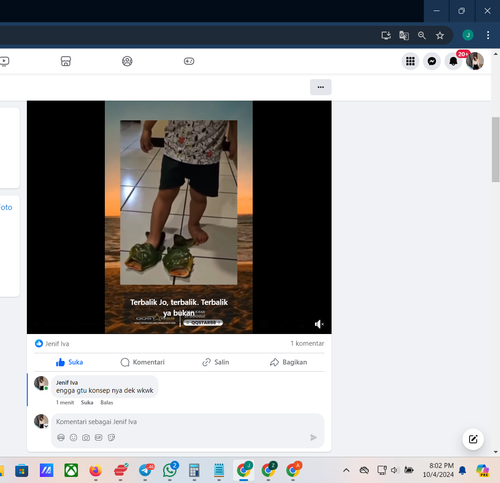Click scrollbar down arrow
Screen dimensions: 500x483
(x=496, y=452)
